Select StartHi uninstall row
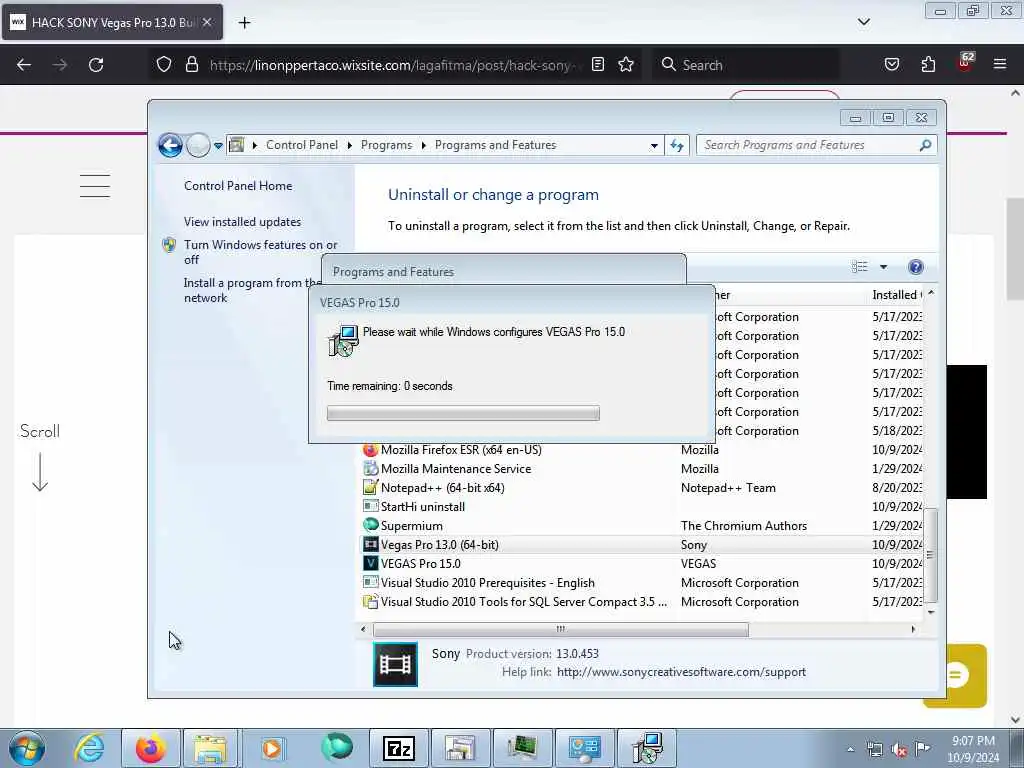The image size is (1024, 768). tap(642, 506)
